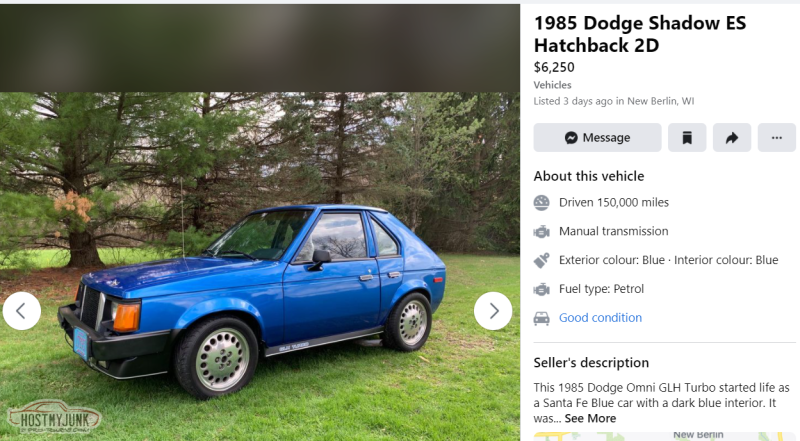Open the Good condition link

[x=600, y=317]
